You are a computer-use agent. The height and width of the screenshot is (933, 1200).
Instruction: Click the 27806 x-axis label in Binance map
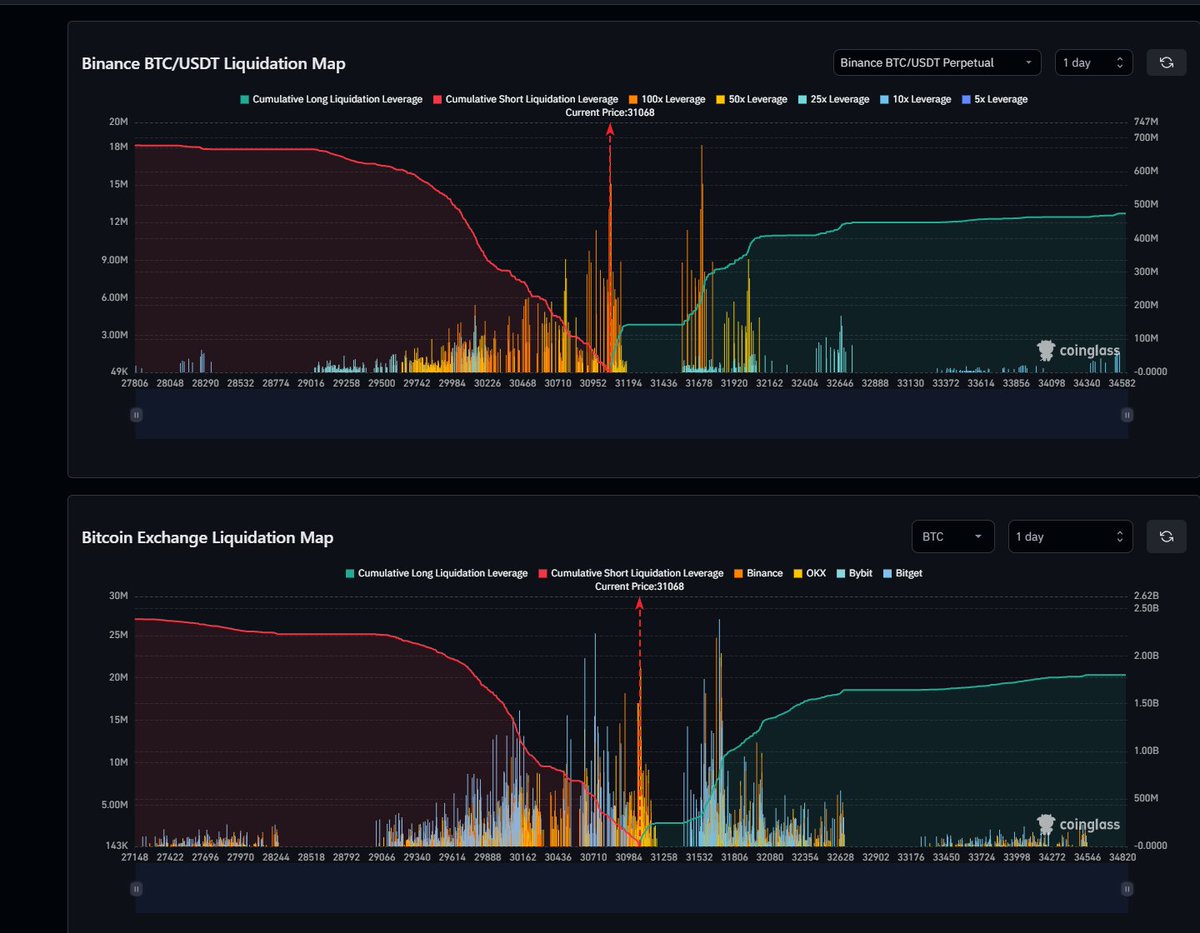[135, 383]
